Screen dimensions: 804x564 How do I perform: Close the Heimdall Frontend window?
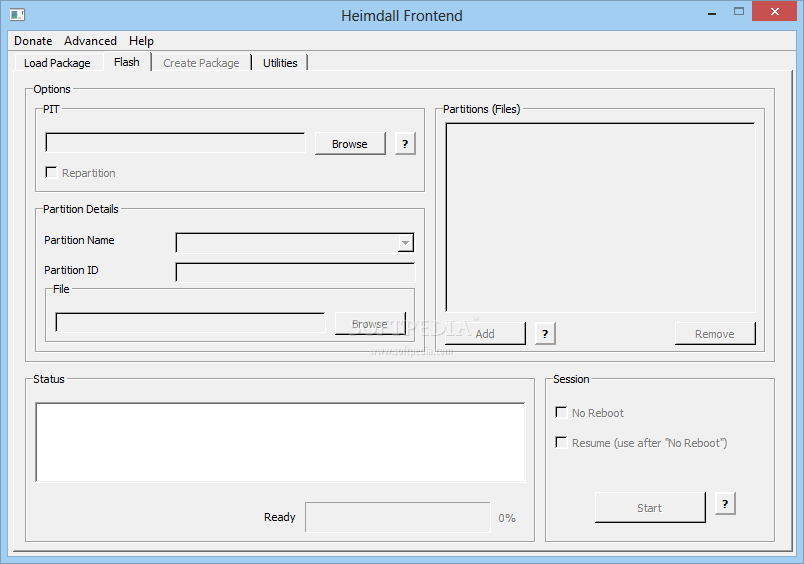click(775, 11)
